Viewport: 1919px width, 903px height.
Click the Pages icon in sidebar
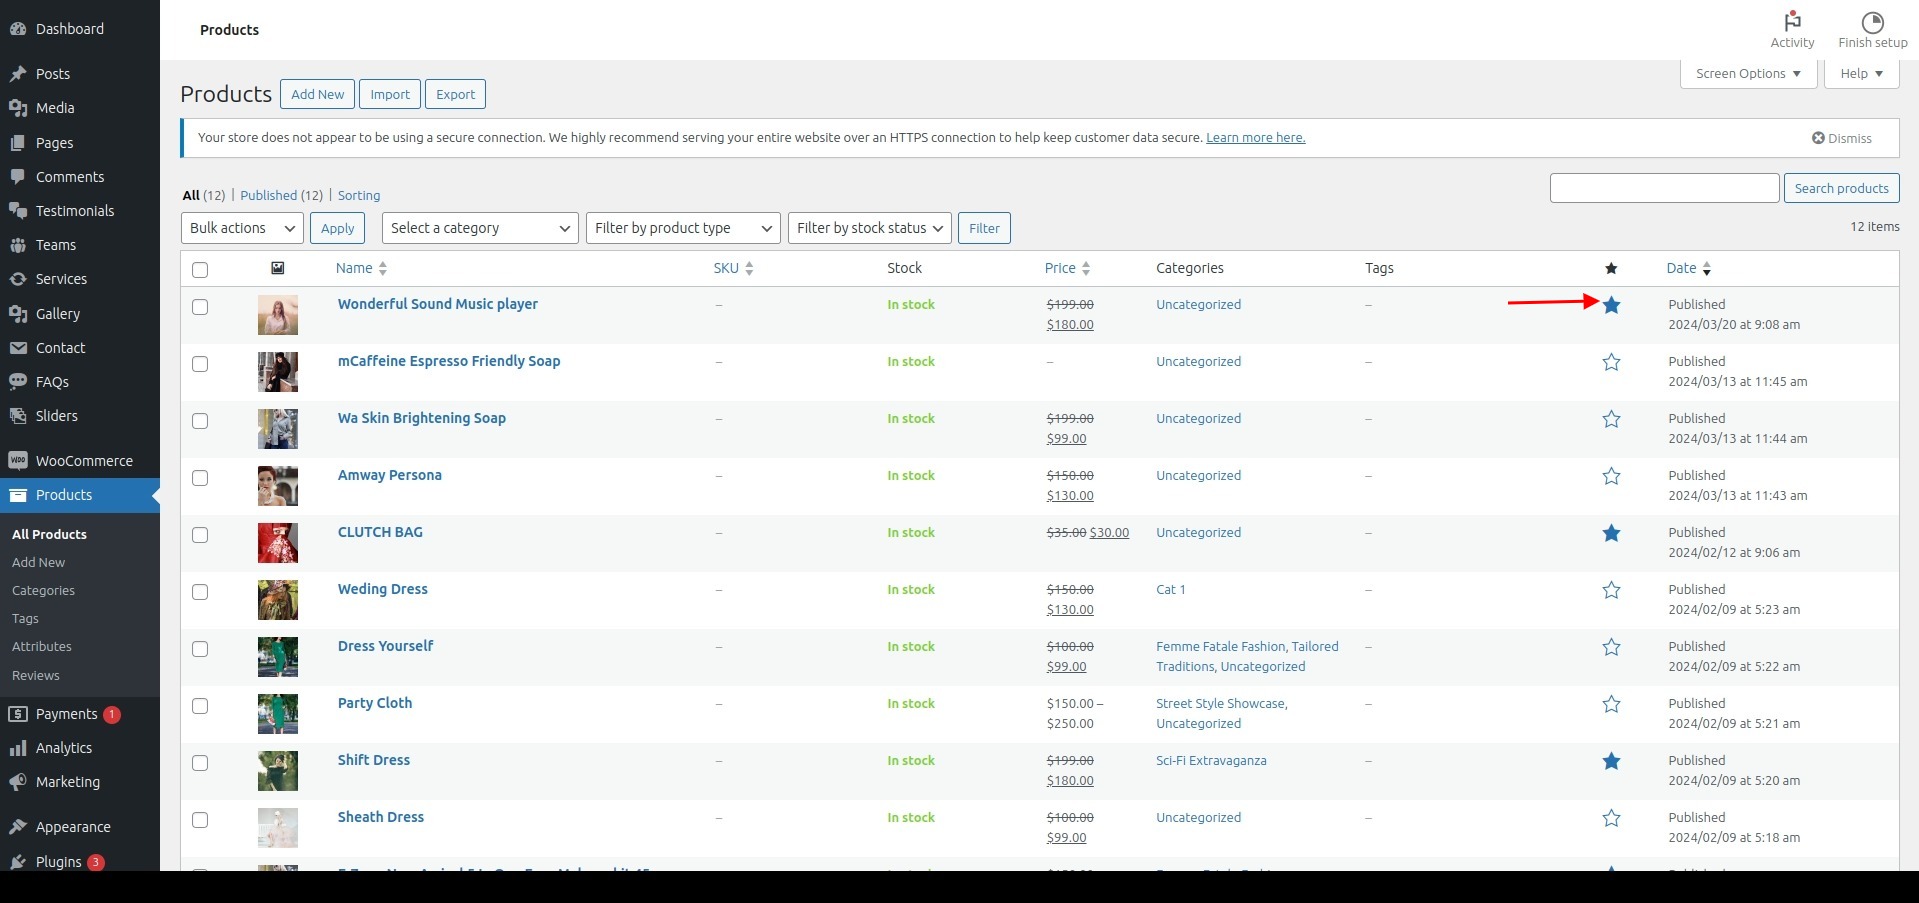pos(17,143)
